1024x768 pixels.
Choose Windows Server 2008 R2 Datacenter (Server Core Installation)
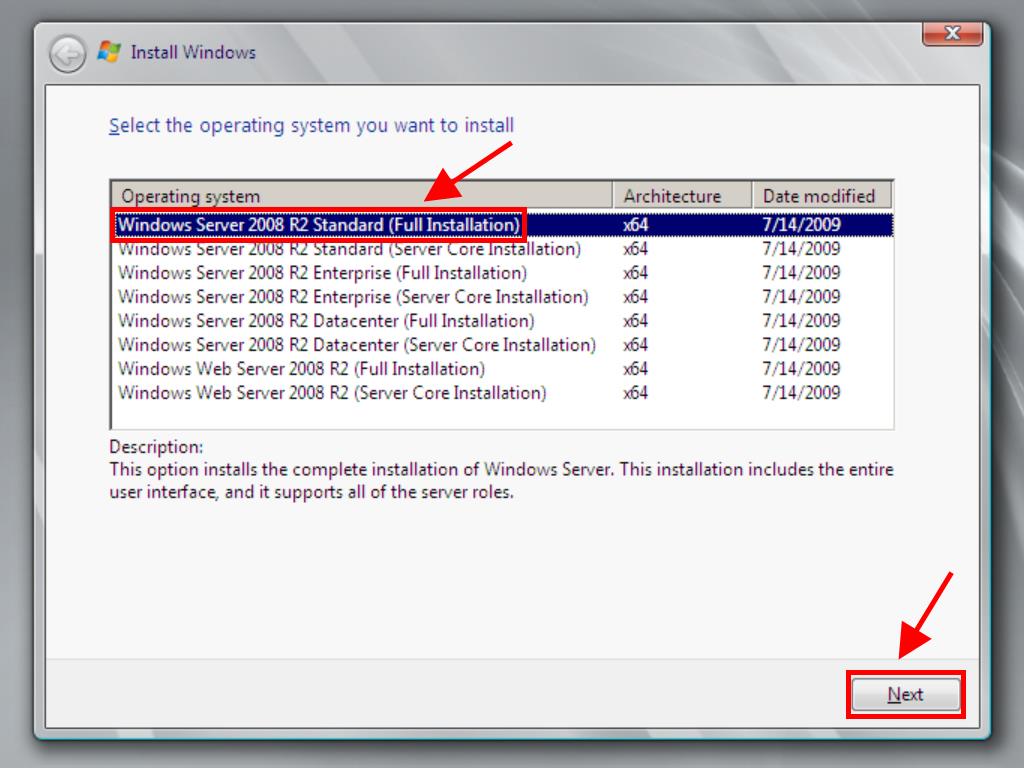pos(357,345)
